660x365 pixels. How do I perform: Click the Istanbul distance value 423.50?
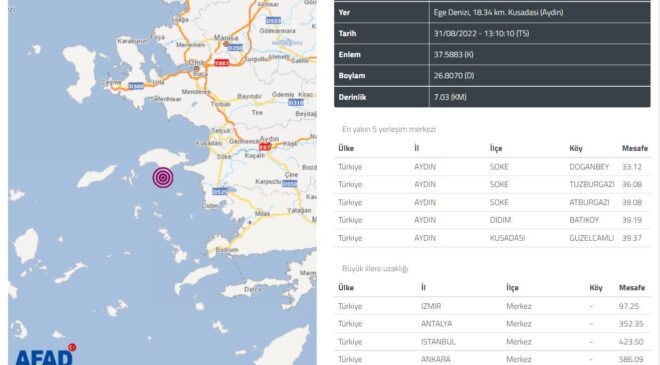click(x=631, y=341)
